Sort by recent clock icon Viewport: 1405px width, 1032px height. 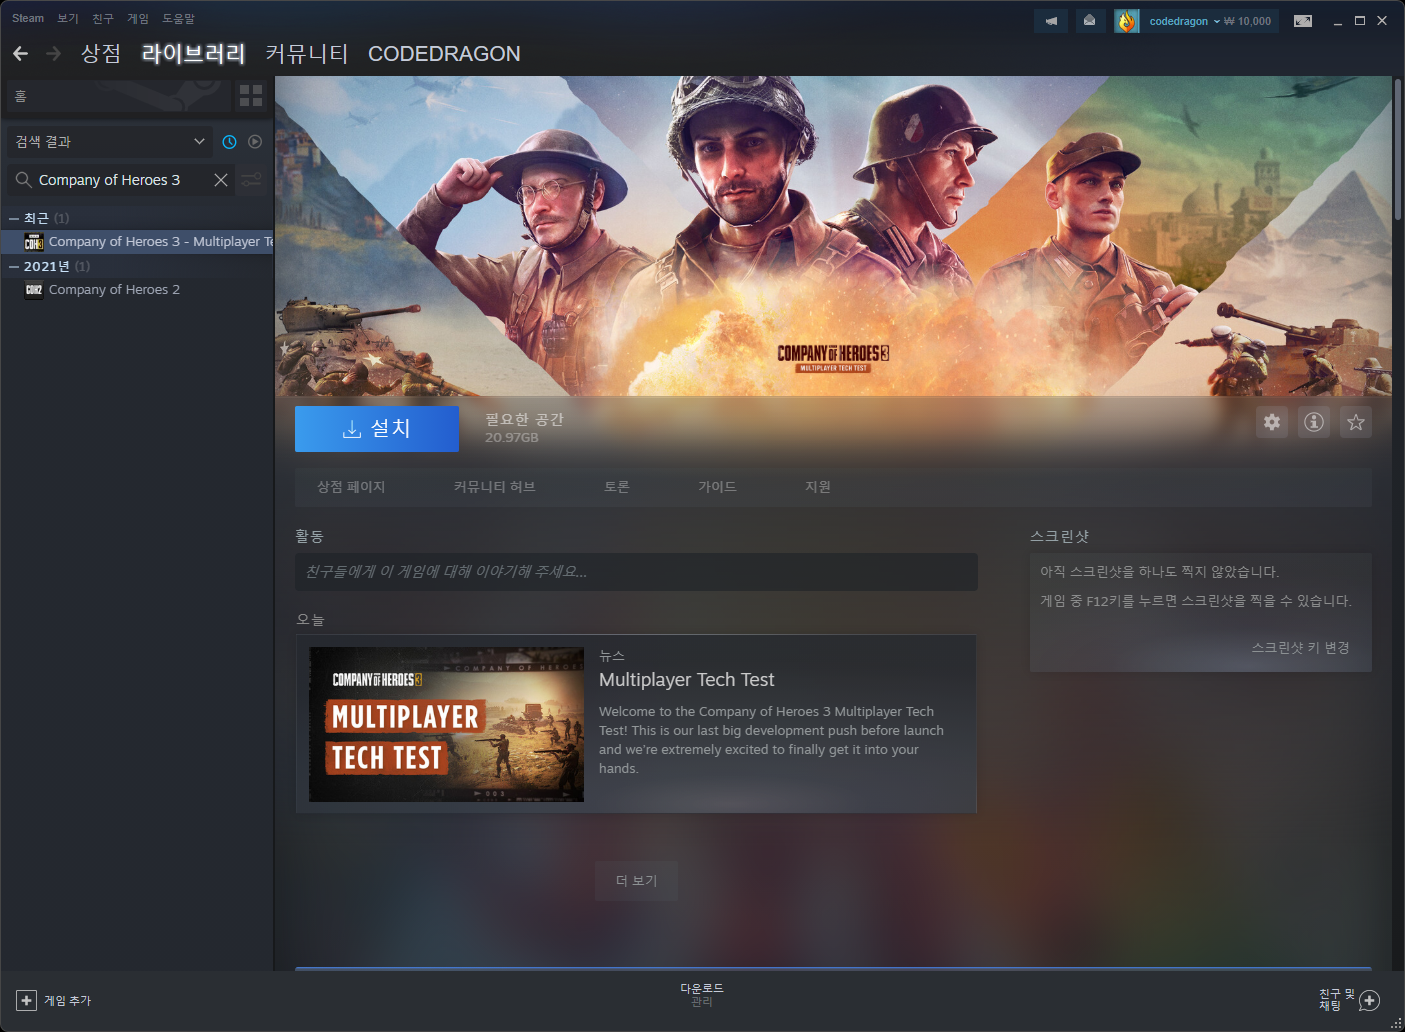click(229, 142)
